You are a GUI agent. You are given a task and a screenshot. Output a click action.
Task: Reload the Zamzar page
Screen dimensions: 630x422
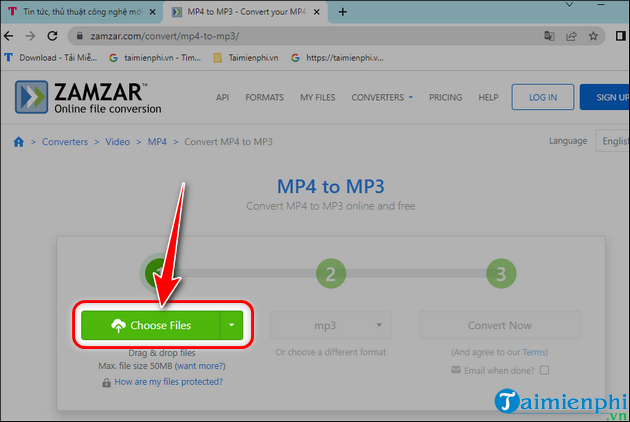[x=52, y=36]
